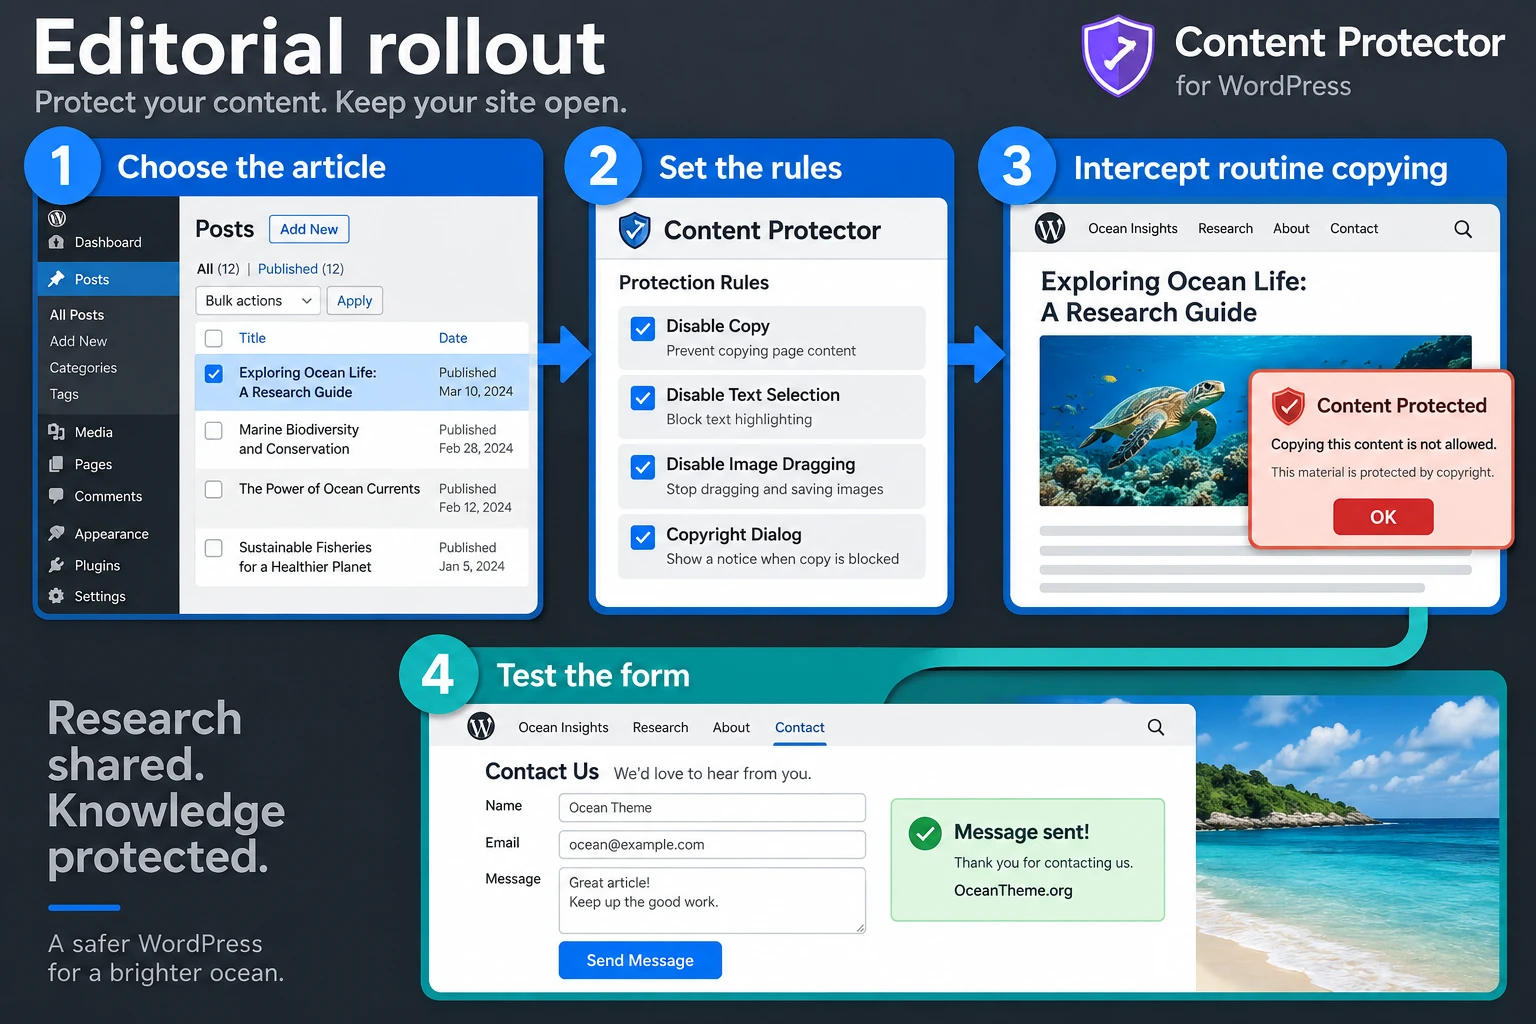Click the Plugins plug icon

click(57, 565)
